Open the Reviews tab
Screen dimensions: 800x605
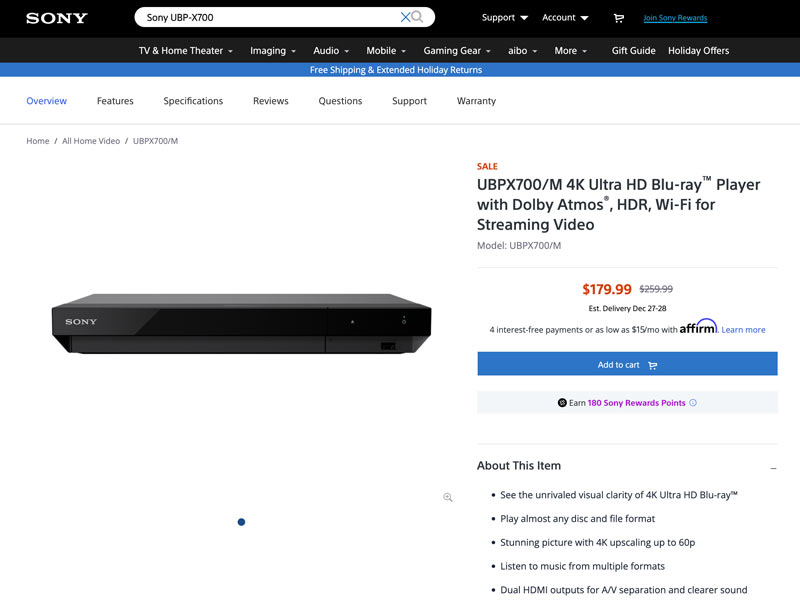270,100
